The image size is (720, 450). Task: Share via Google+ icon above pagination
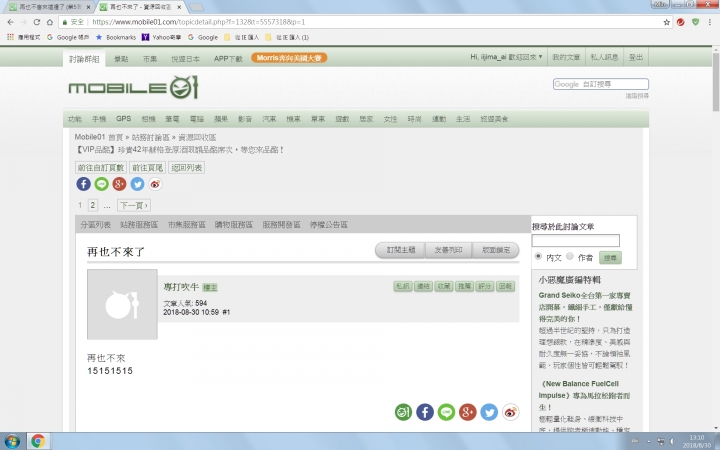[119, 184]
